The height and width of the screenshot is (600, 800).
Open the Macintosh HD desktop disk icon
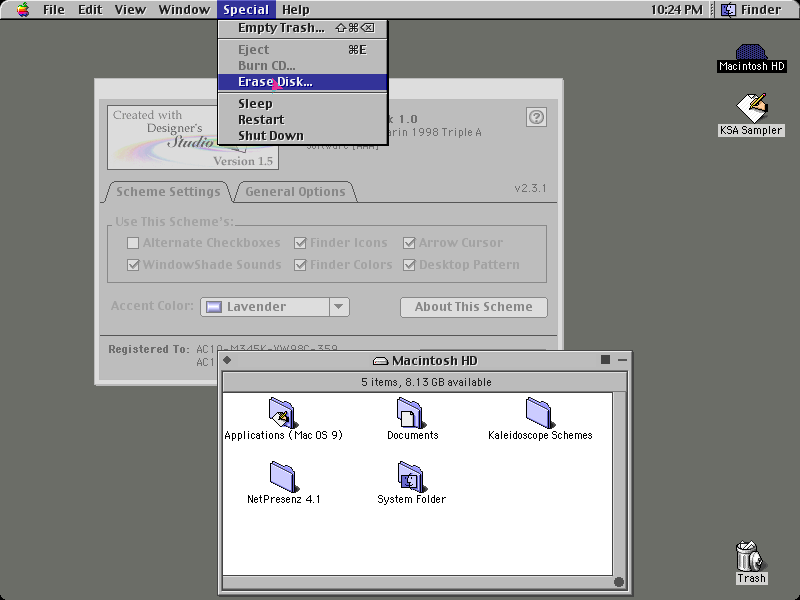click(x=751, y=52)
